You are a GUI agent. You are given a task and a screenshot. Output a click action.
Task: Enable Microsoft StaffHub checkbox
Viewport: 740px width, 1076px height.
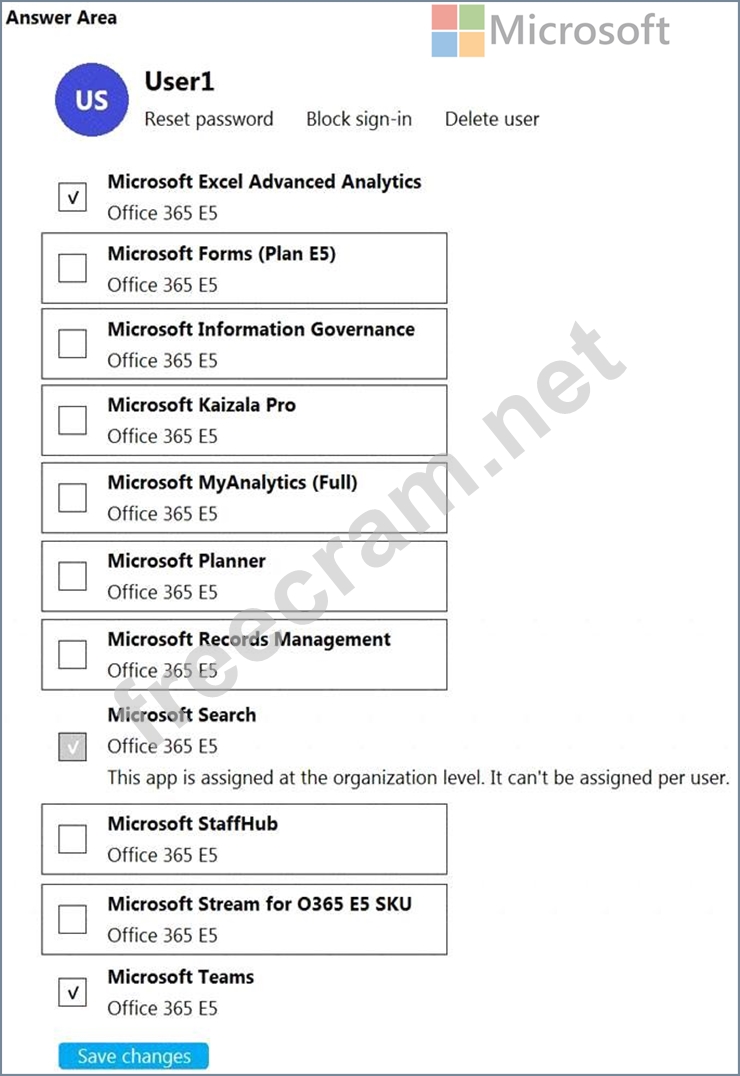point(72,838)
